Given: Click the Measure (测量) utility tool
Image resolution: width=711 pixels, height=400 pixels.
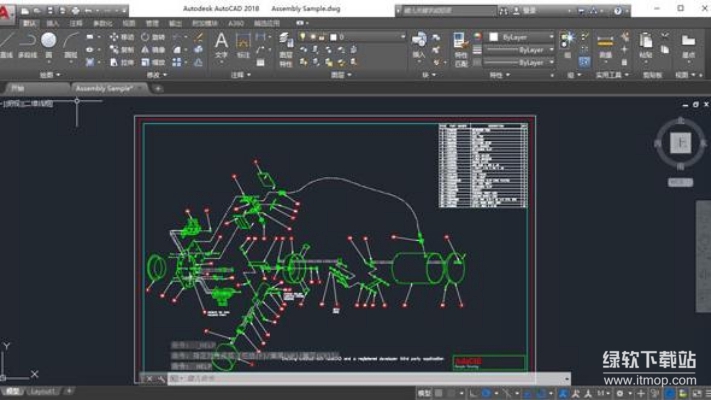Looking at the screenshot, I should click(x=605, y=45).
